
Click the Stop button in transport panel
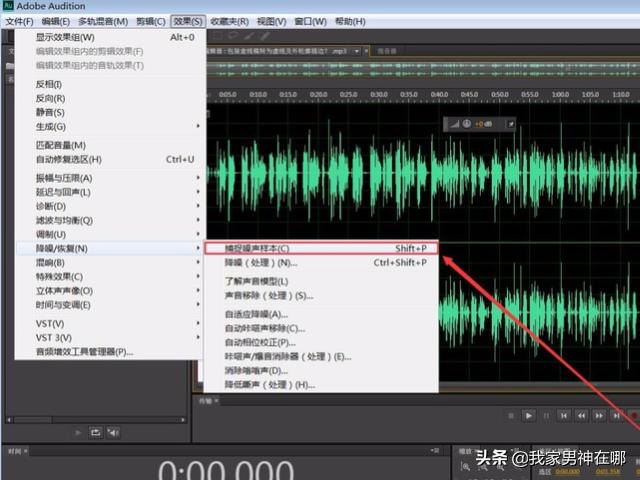tap(510, 416)
